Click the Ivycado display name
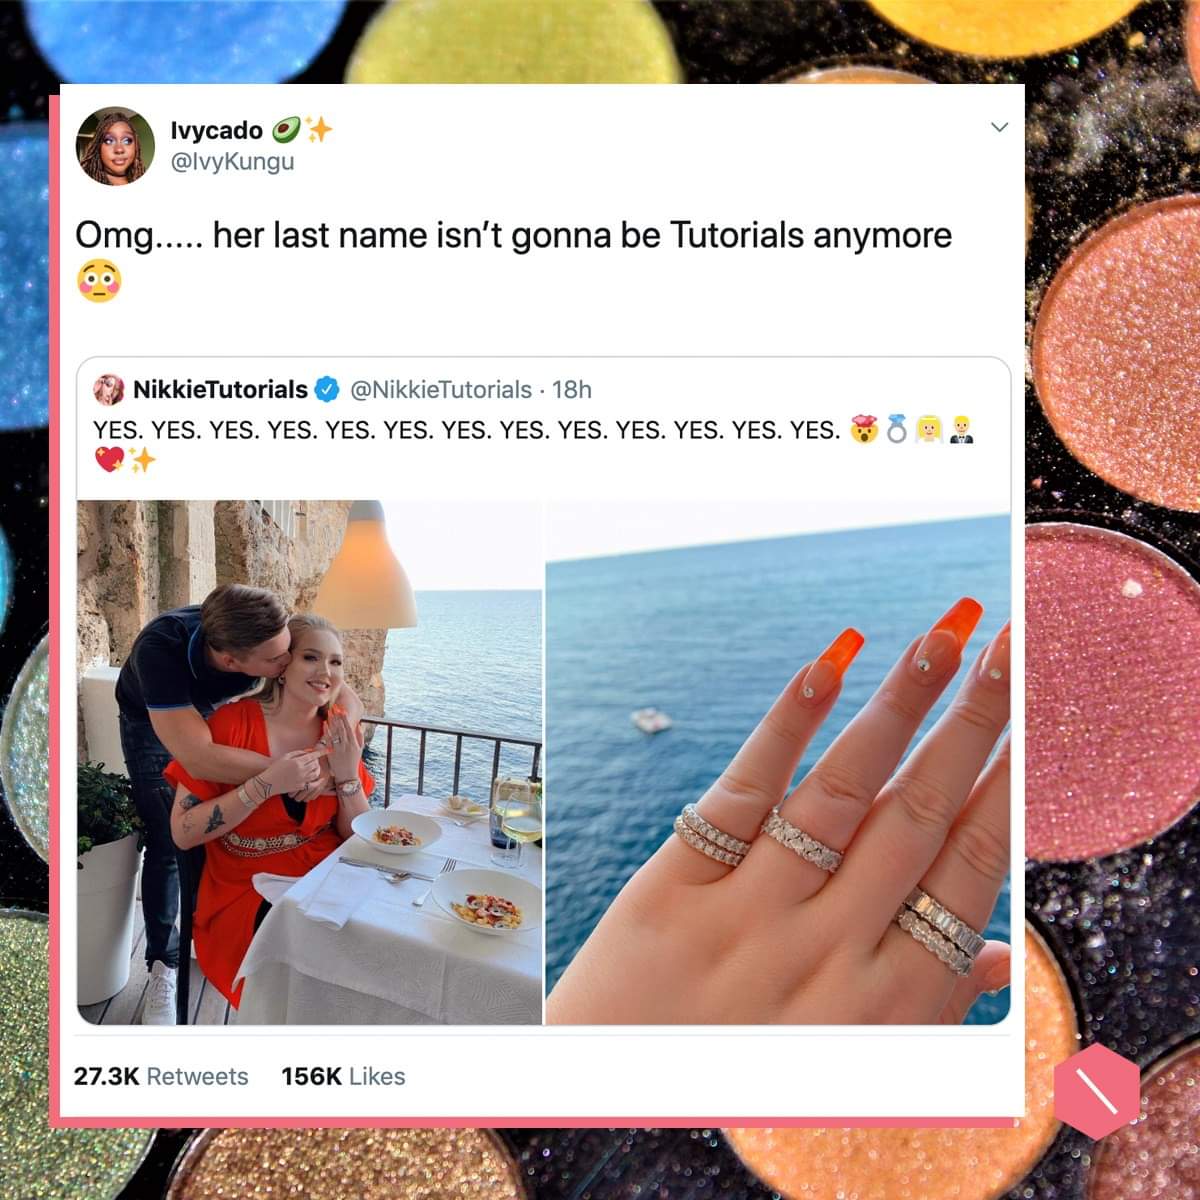1200x1200 pixels. point(217,129)
